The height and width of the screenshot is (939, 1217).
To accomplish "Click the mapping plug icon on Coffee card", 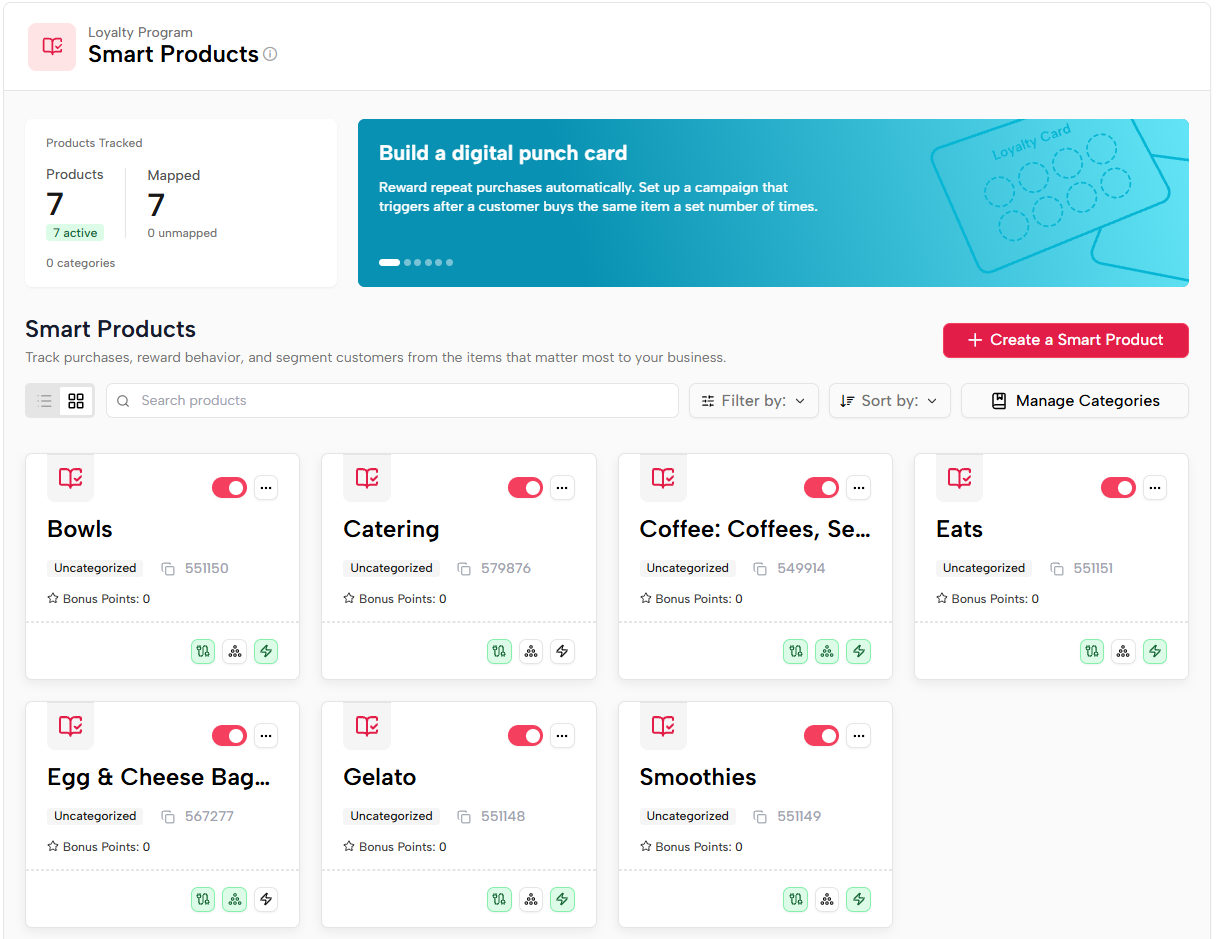I will pyautogui.click(x=795, y=651).
